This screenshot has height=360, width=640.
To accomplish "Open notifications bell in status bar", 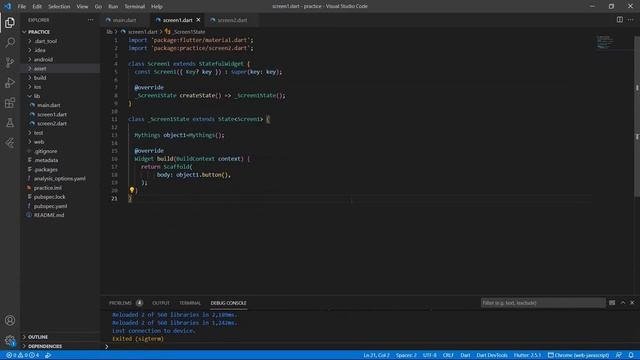I will tap(631, 355).
